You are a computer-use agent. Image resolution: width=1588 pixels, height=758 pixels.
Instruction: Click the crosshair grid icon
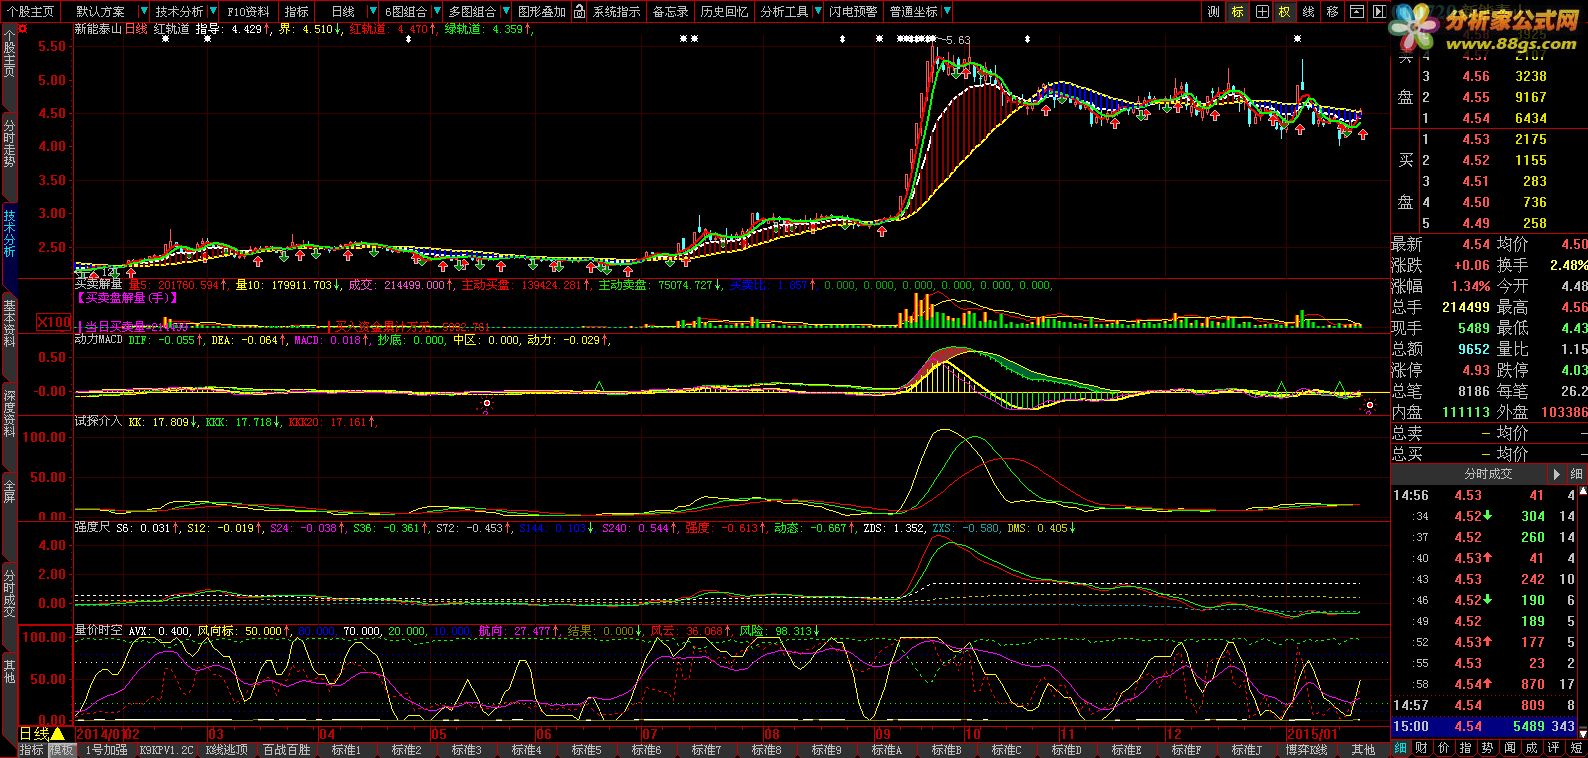1262,12
